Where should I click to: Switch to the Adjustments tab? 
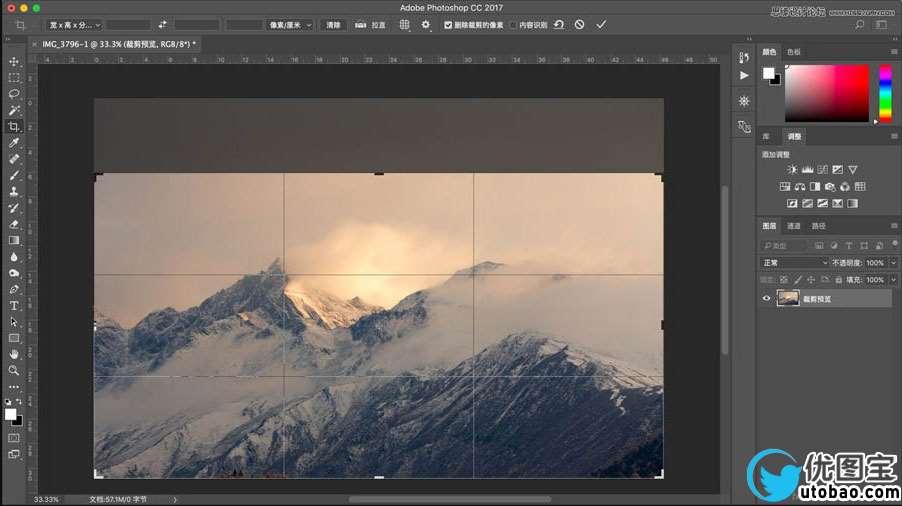point(794,136)
